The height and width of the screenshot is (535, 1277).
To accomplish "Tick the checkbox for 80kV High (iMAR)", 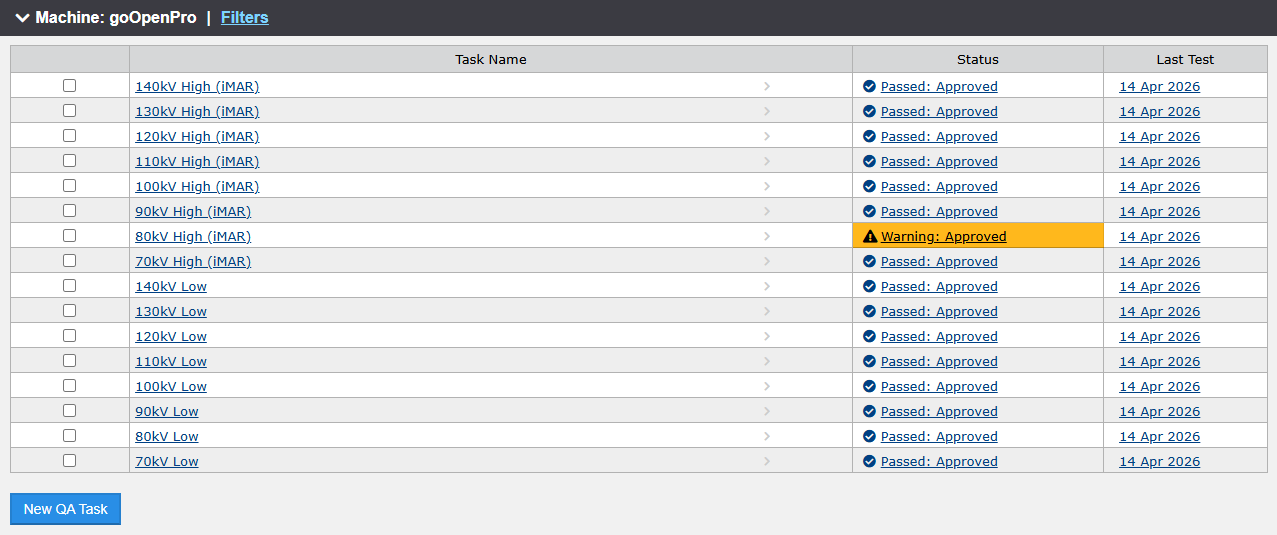I will click(x=69, y=236).
